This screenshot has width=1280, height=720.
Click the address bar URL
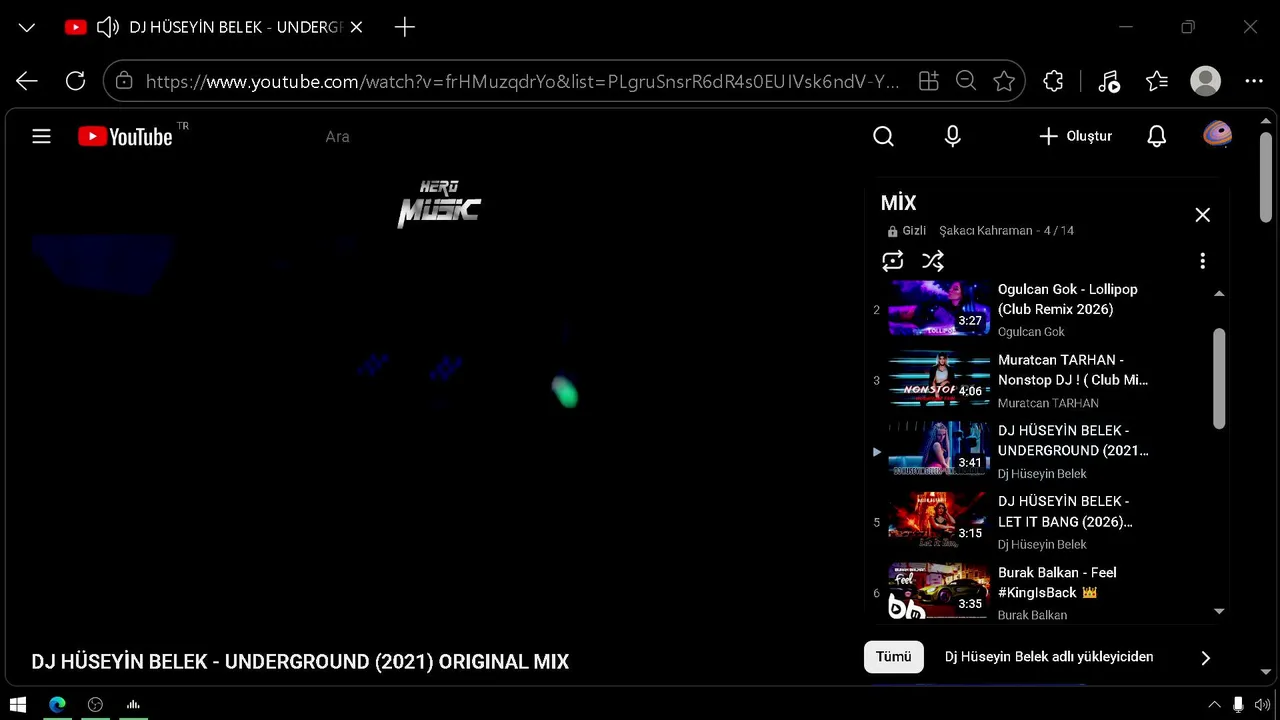pyautogui.click(x=522, y=82)
